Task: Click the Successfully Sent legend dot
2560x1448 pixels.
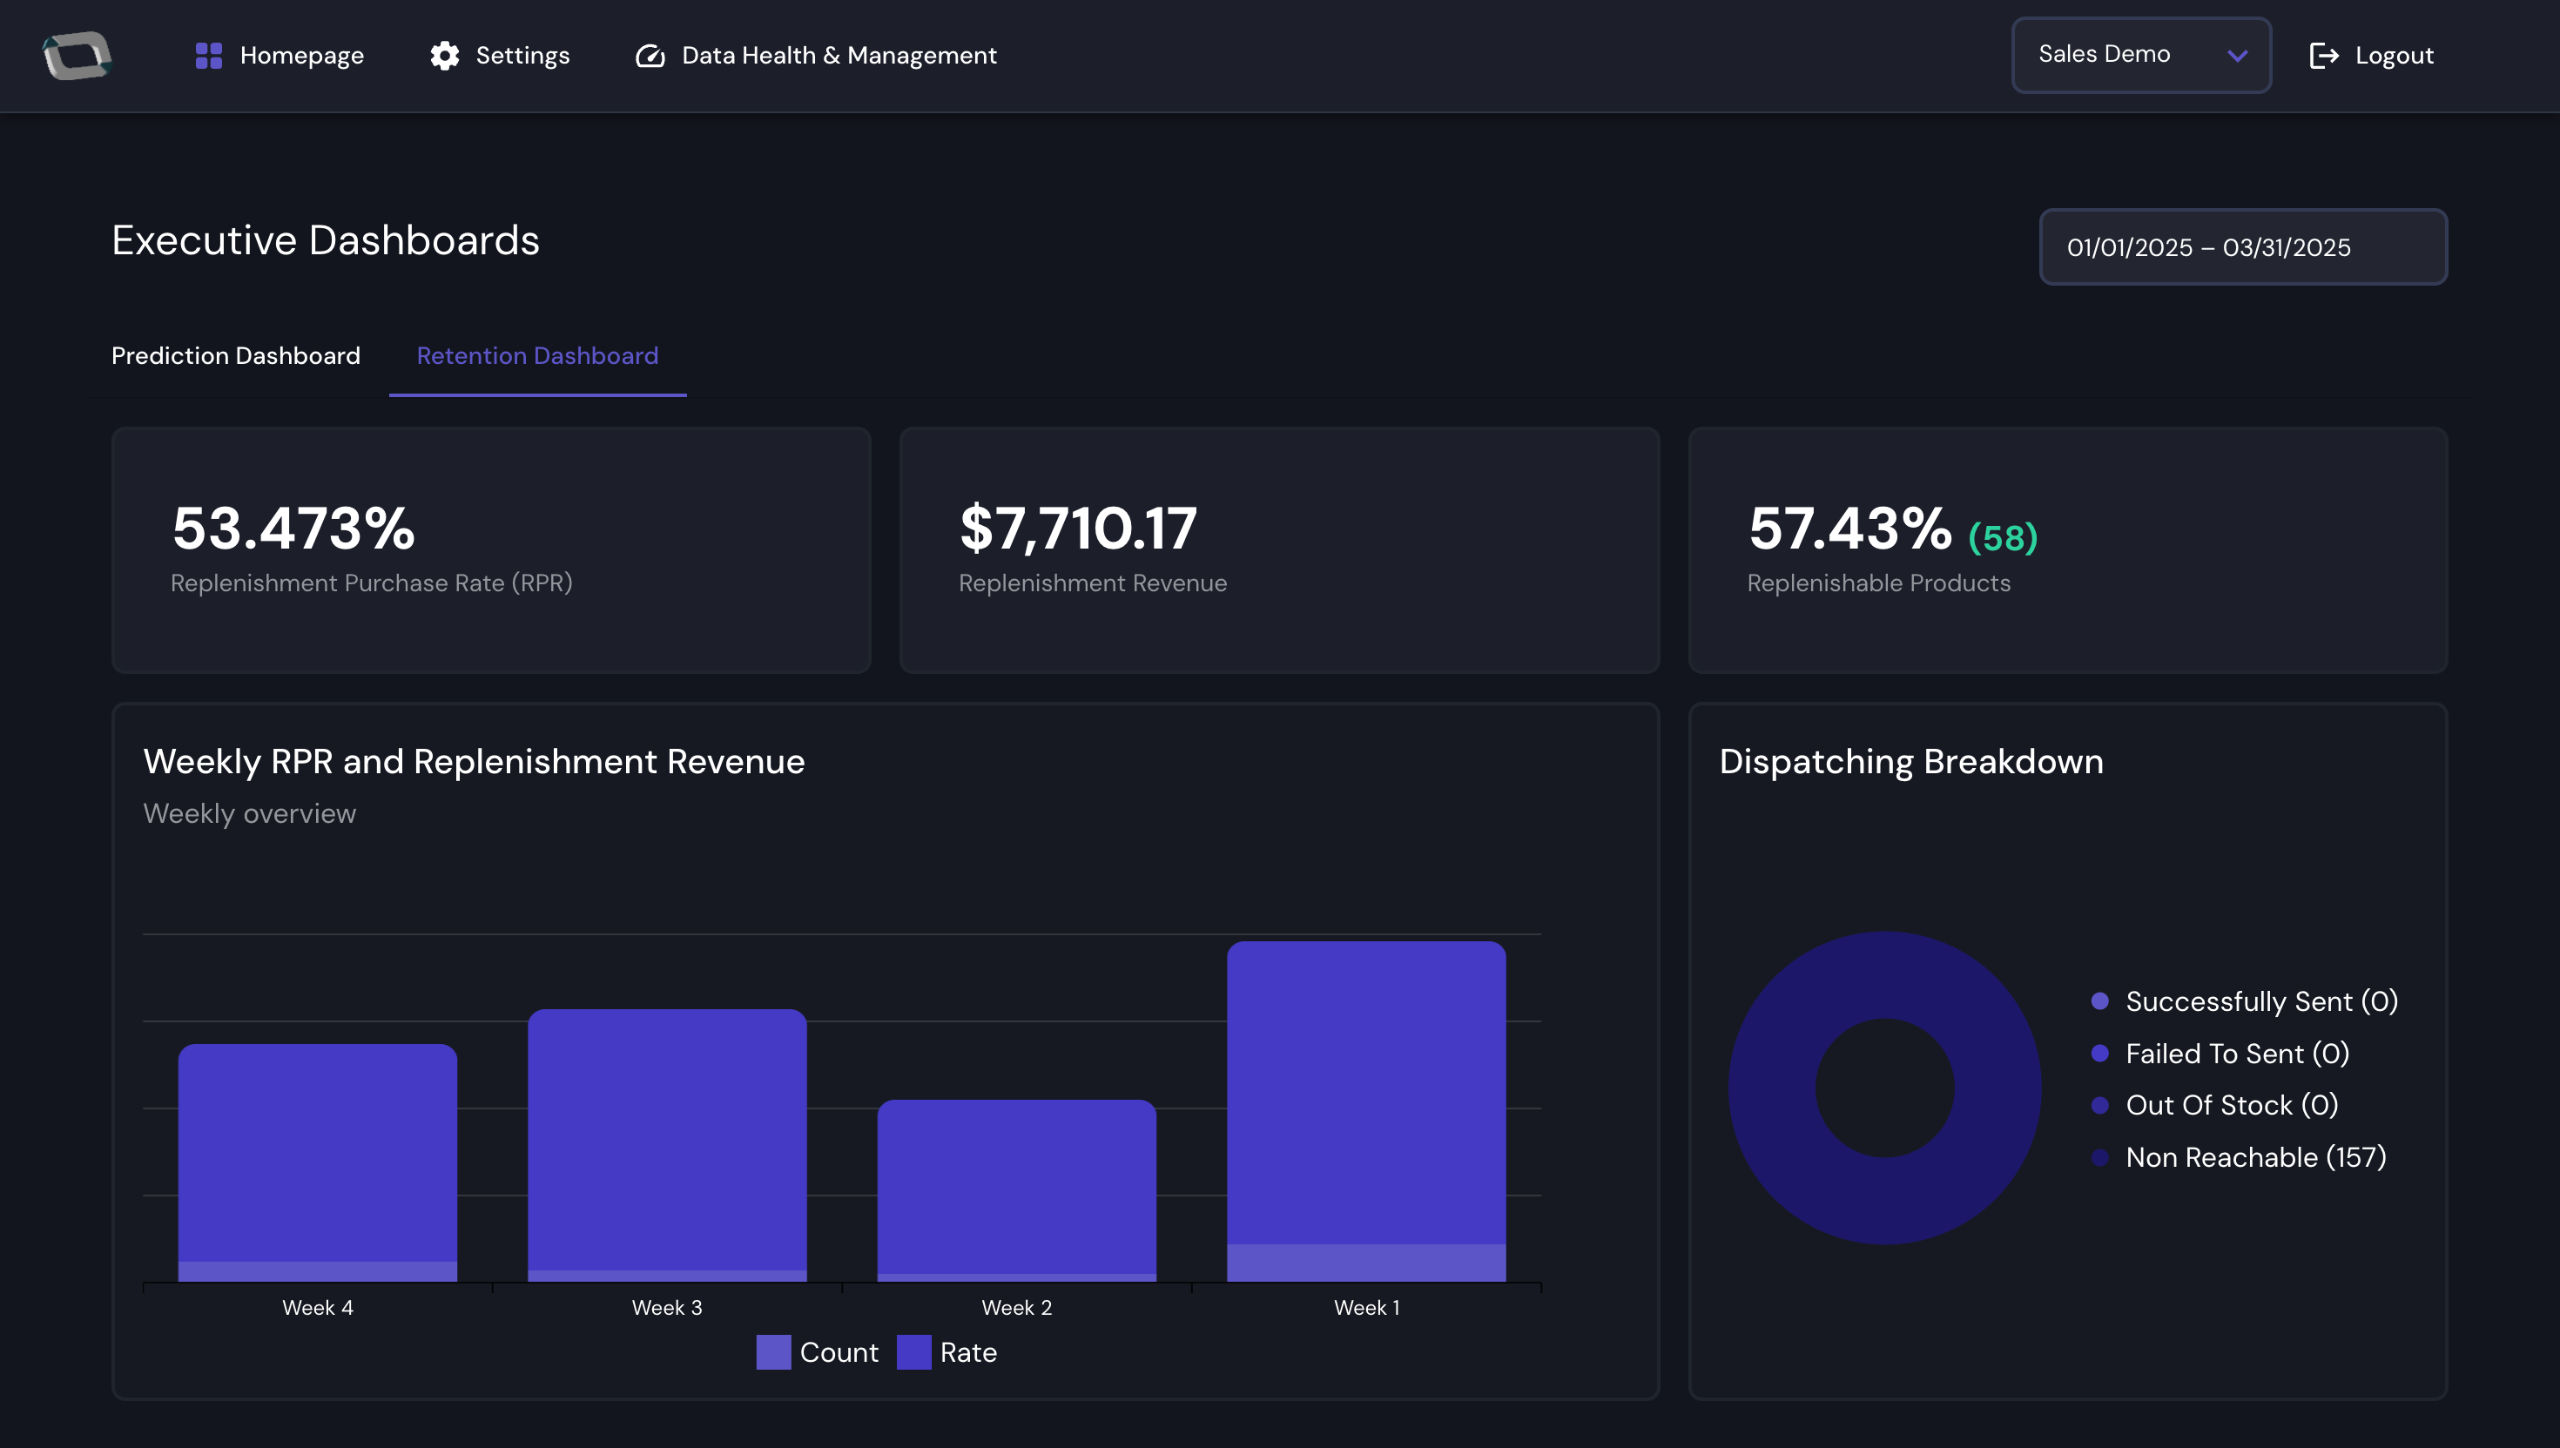Action: [2100, 1001]
